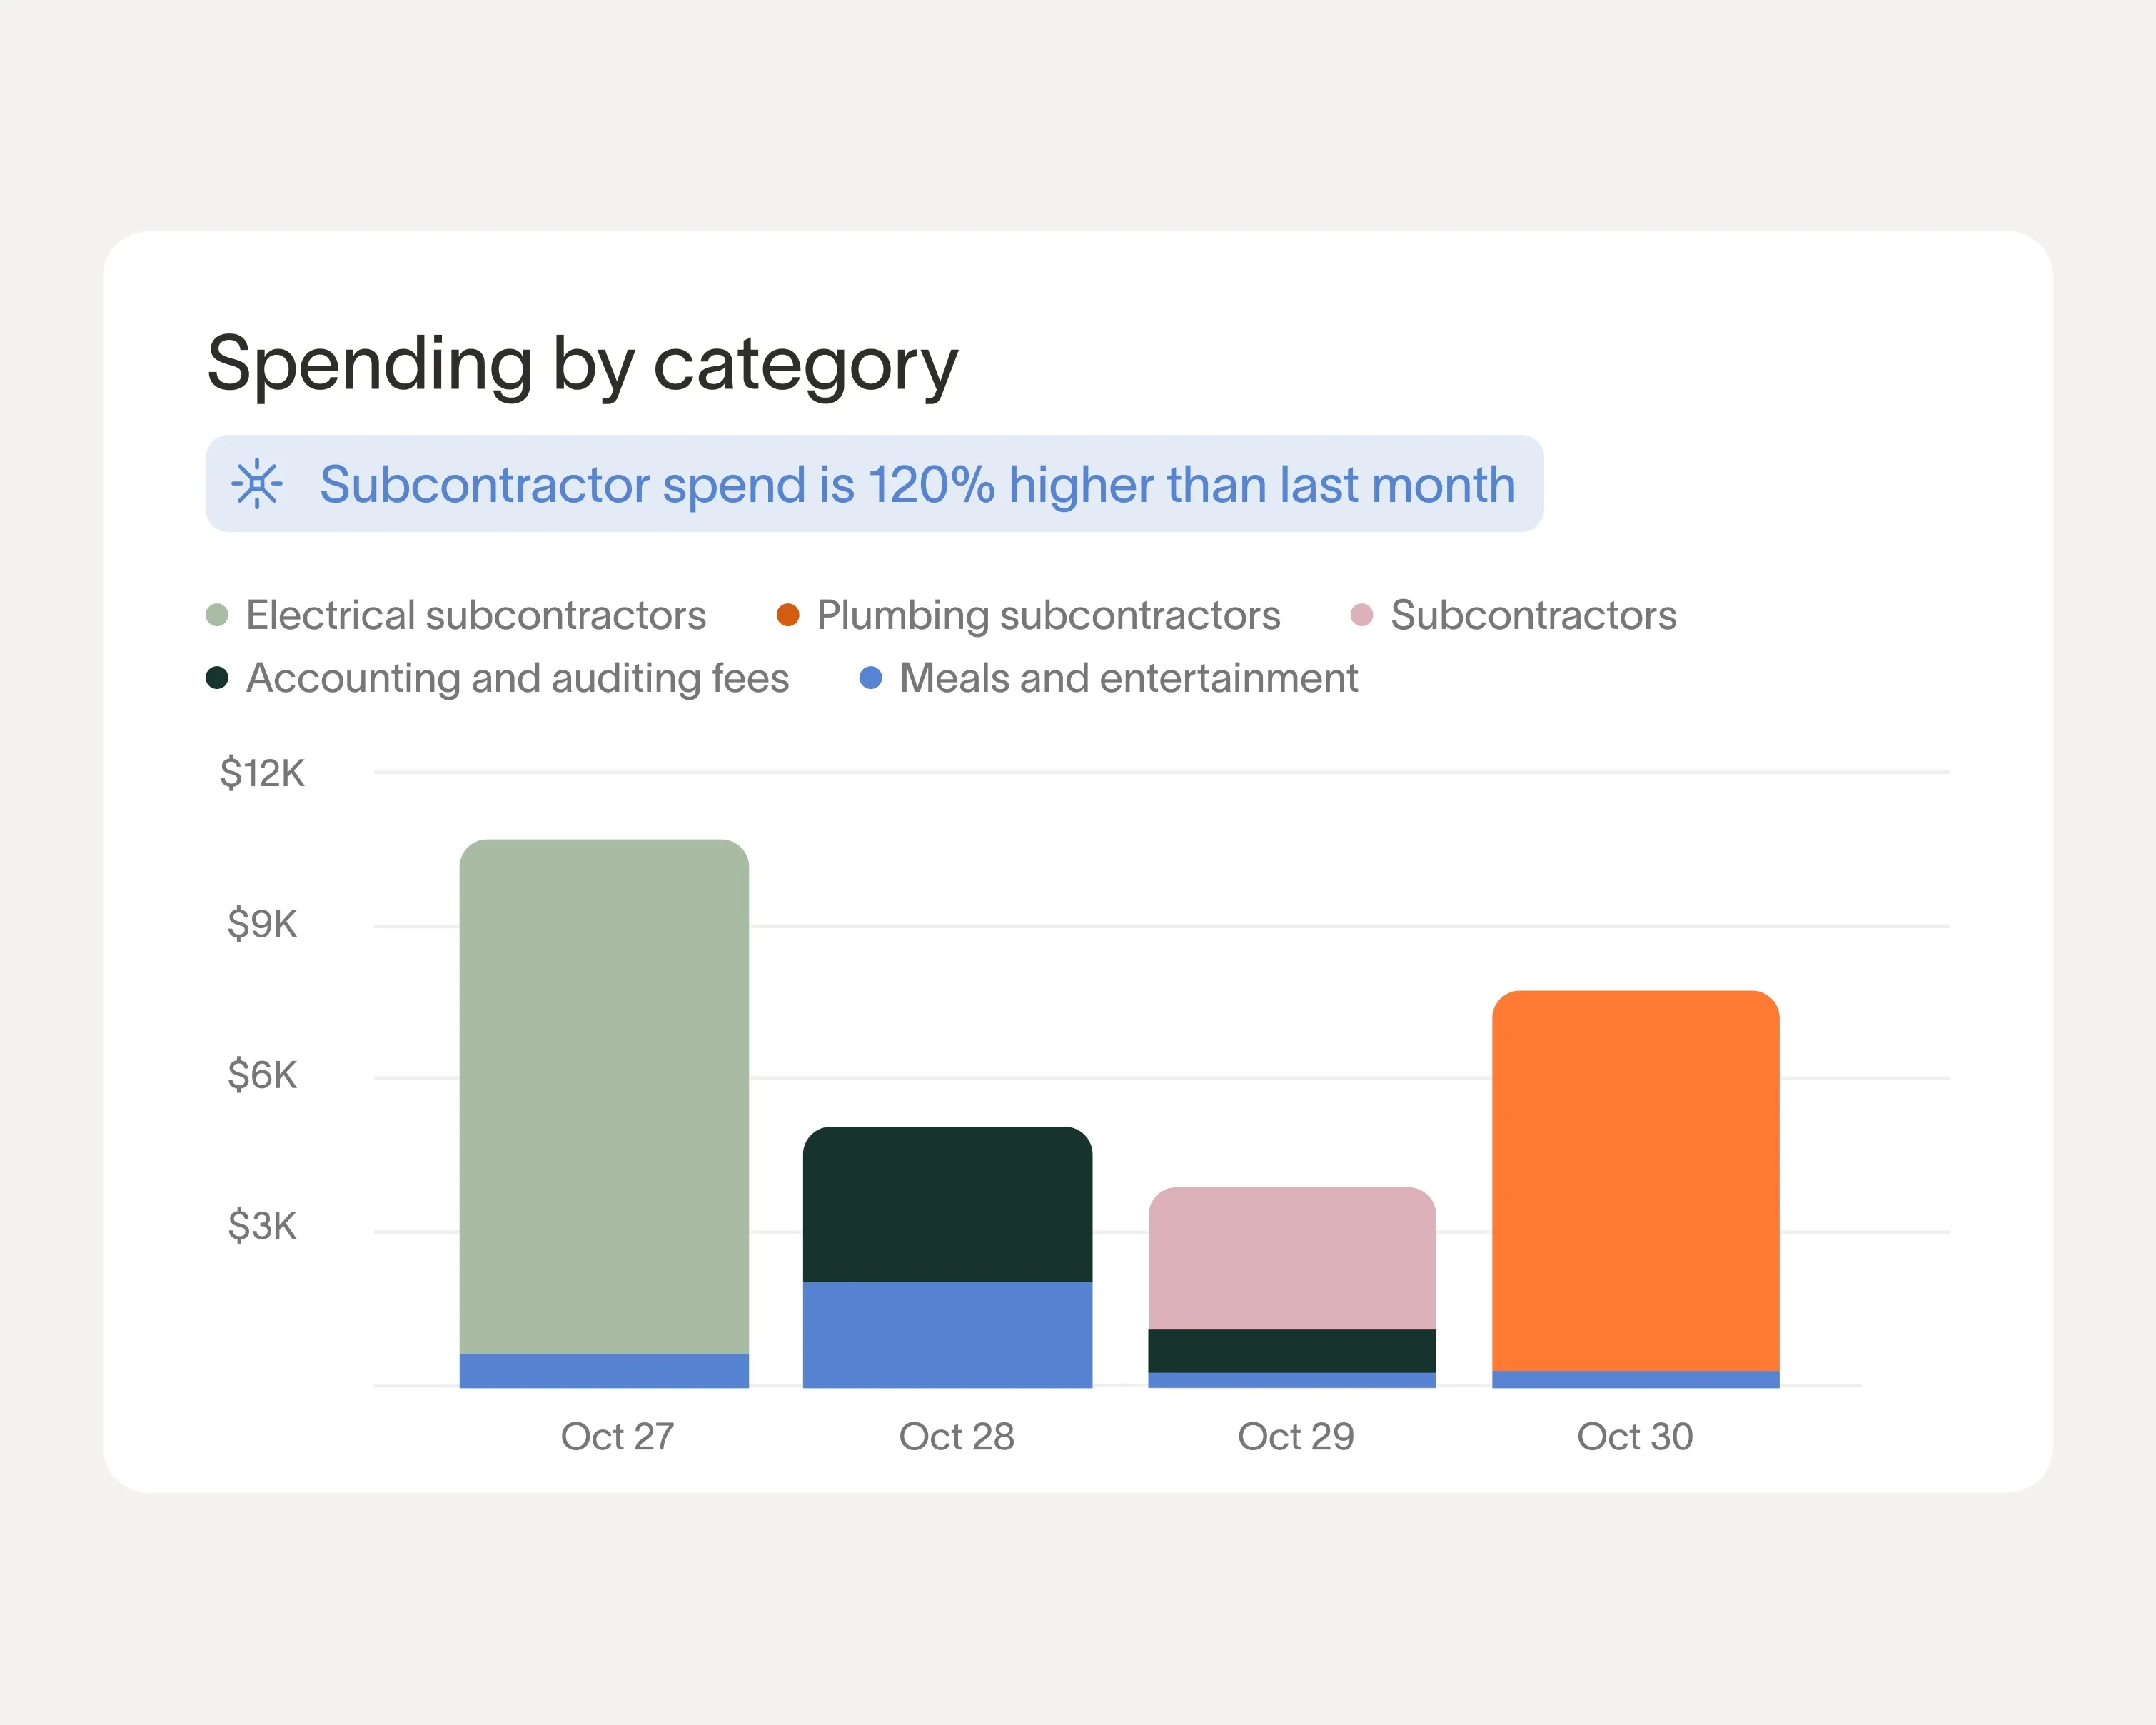Toggle the Plumbing subcontractors legend label
The height and width of the screenshot is (1725, 2156).
pyautogui.click(x=1048, y=615)
